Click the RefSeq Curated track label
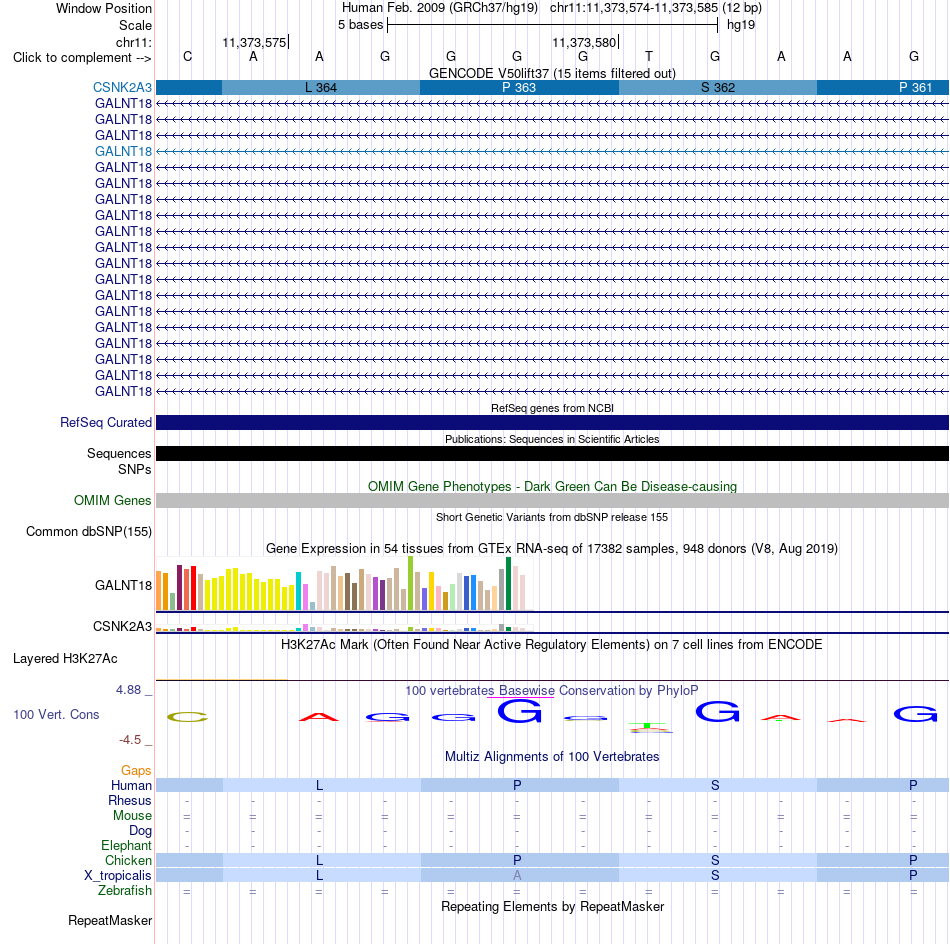The width and height of the screenshot is (950, 944). (105, 422)
